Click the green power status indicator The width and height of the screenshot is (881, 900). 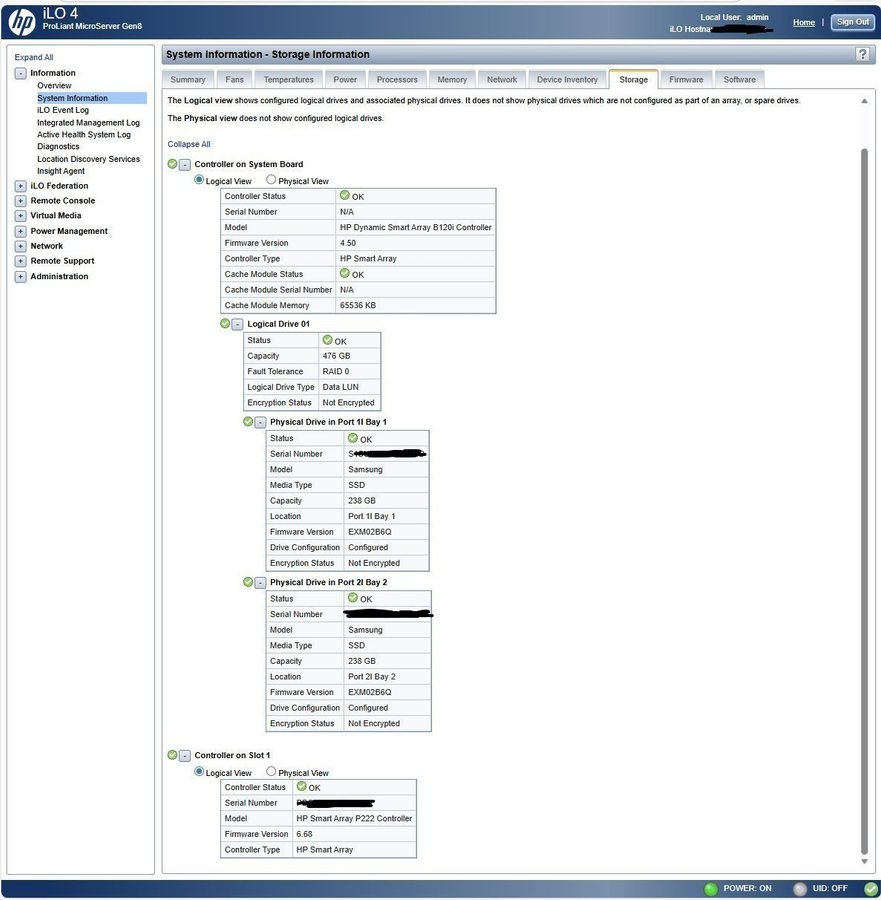711,889
